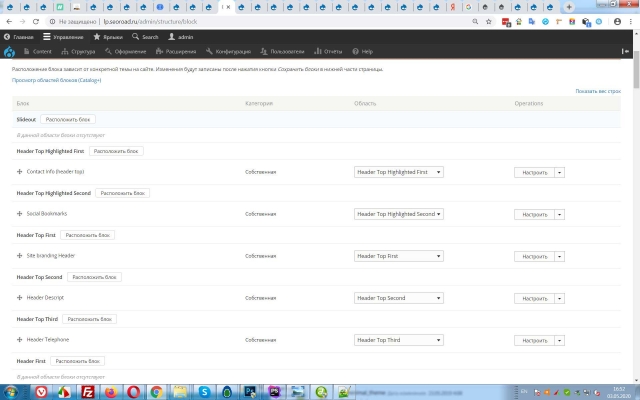
Task: Open Header Top Third region dropdown
Action: (399, 340)
